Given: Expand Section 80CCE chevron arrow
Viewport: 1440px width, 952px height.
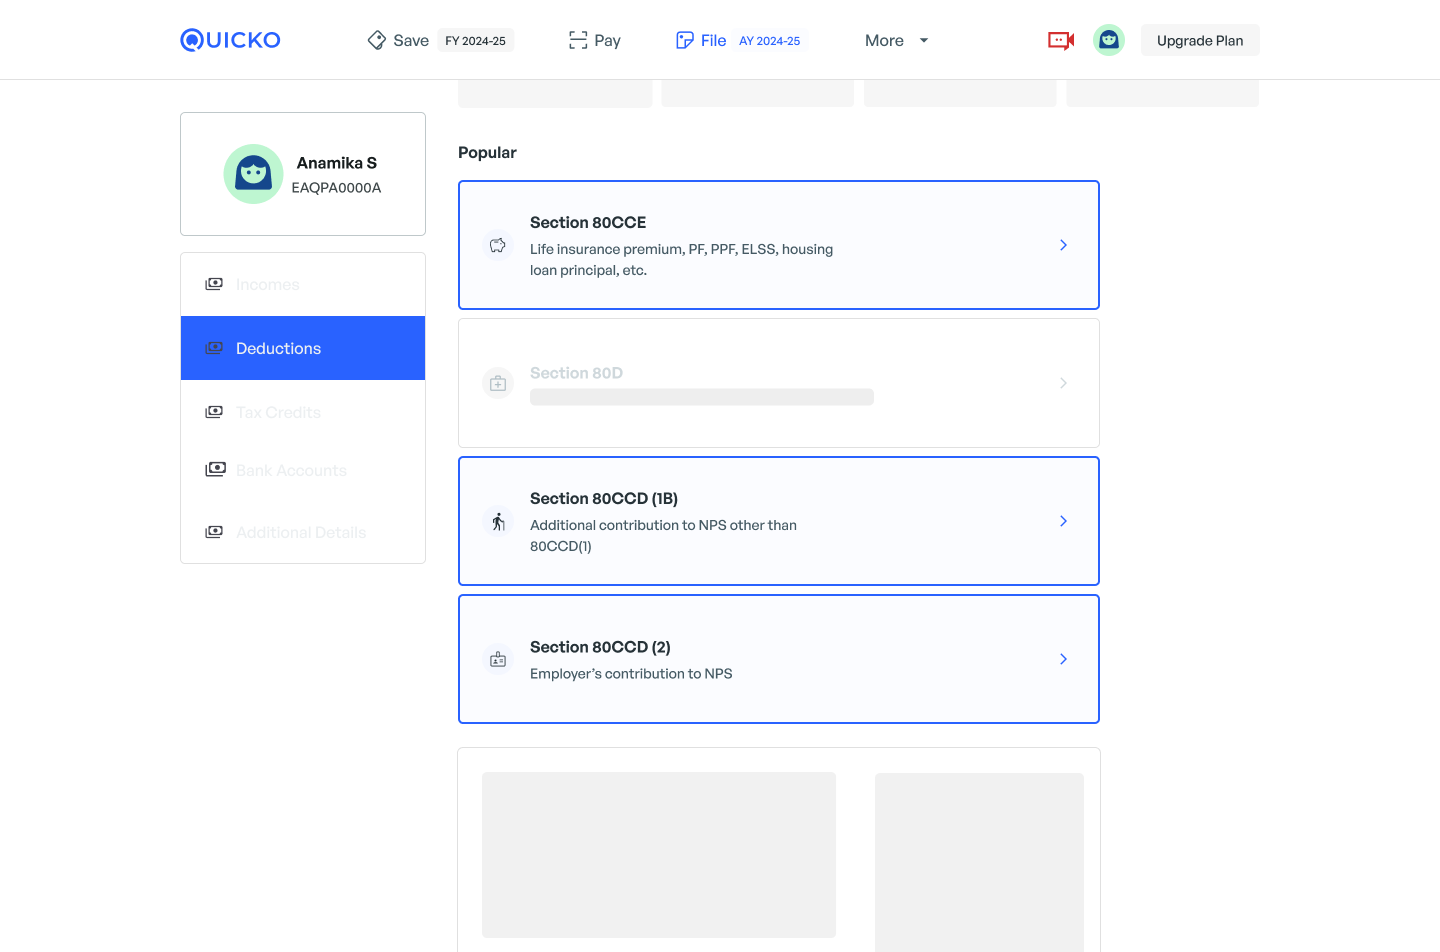Looking at the screenshot, I should click(1063, 245).
